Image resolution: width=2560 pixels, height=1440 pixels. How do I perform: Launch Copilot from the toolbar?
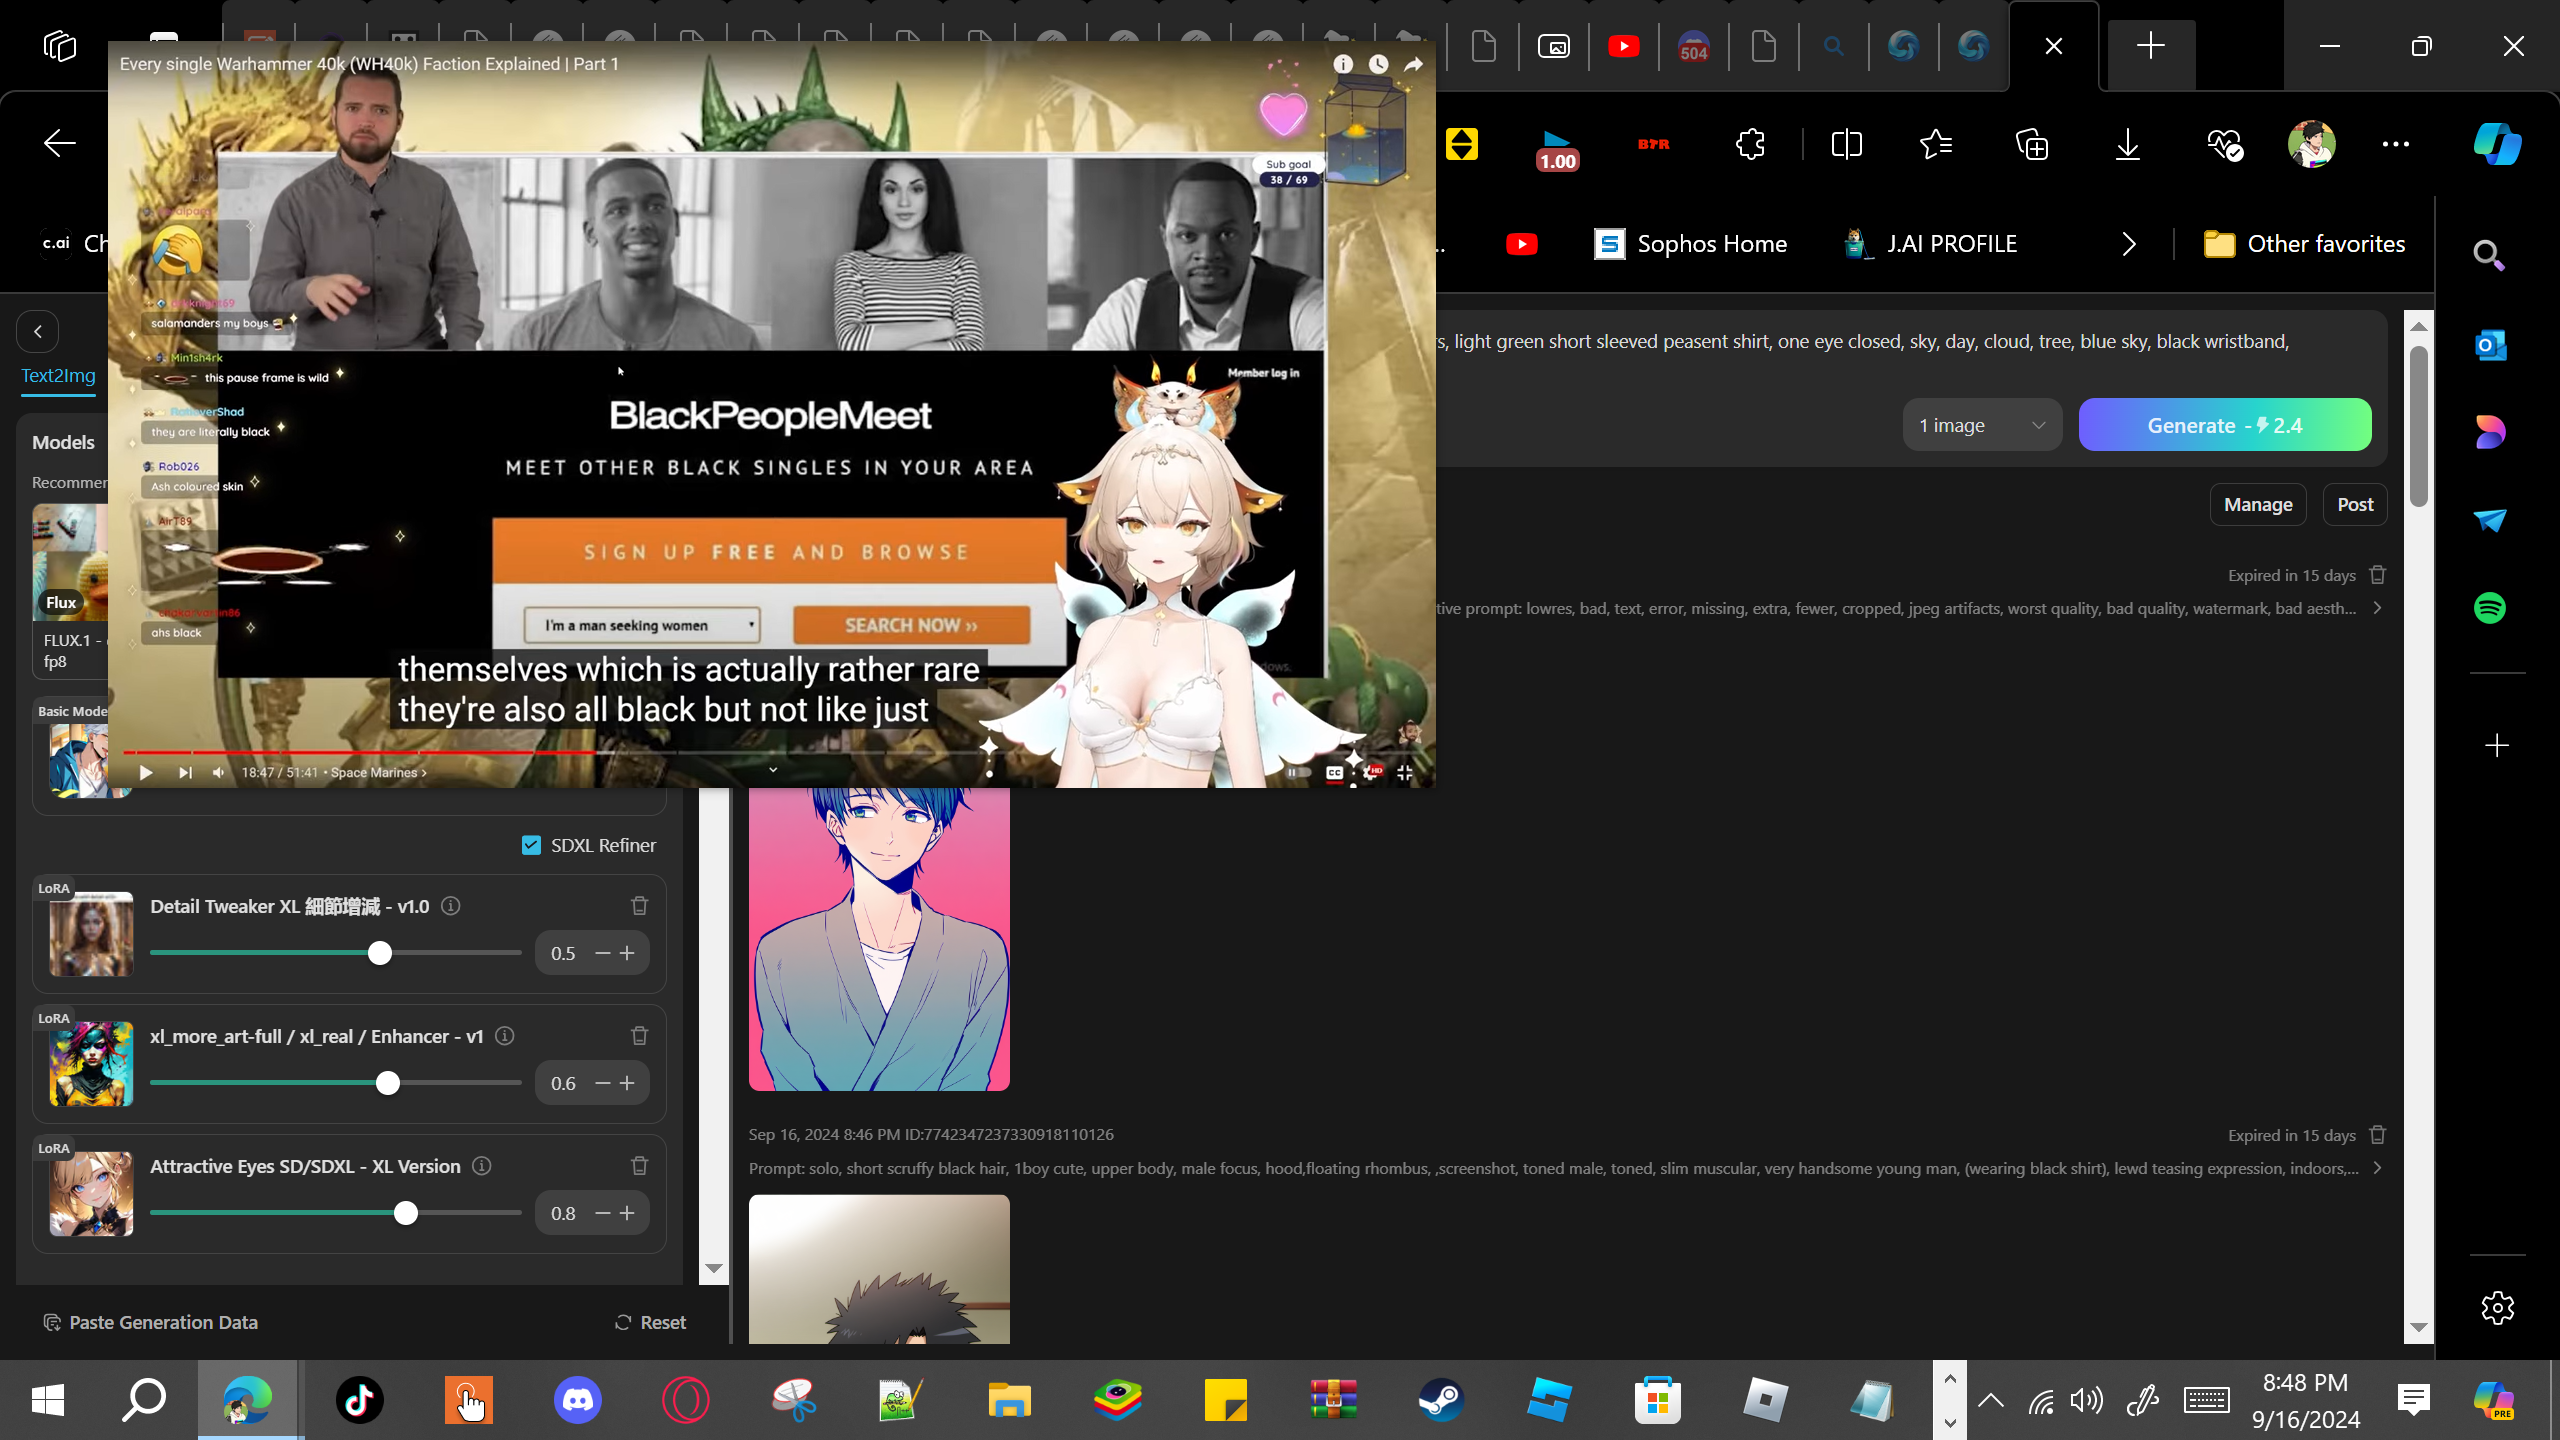click(x=2497, y=144)
